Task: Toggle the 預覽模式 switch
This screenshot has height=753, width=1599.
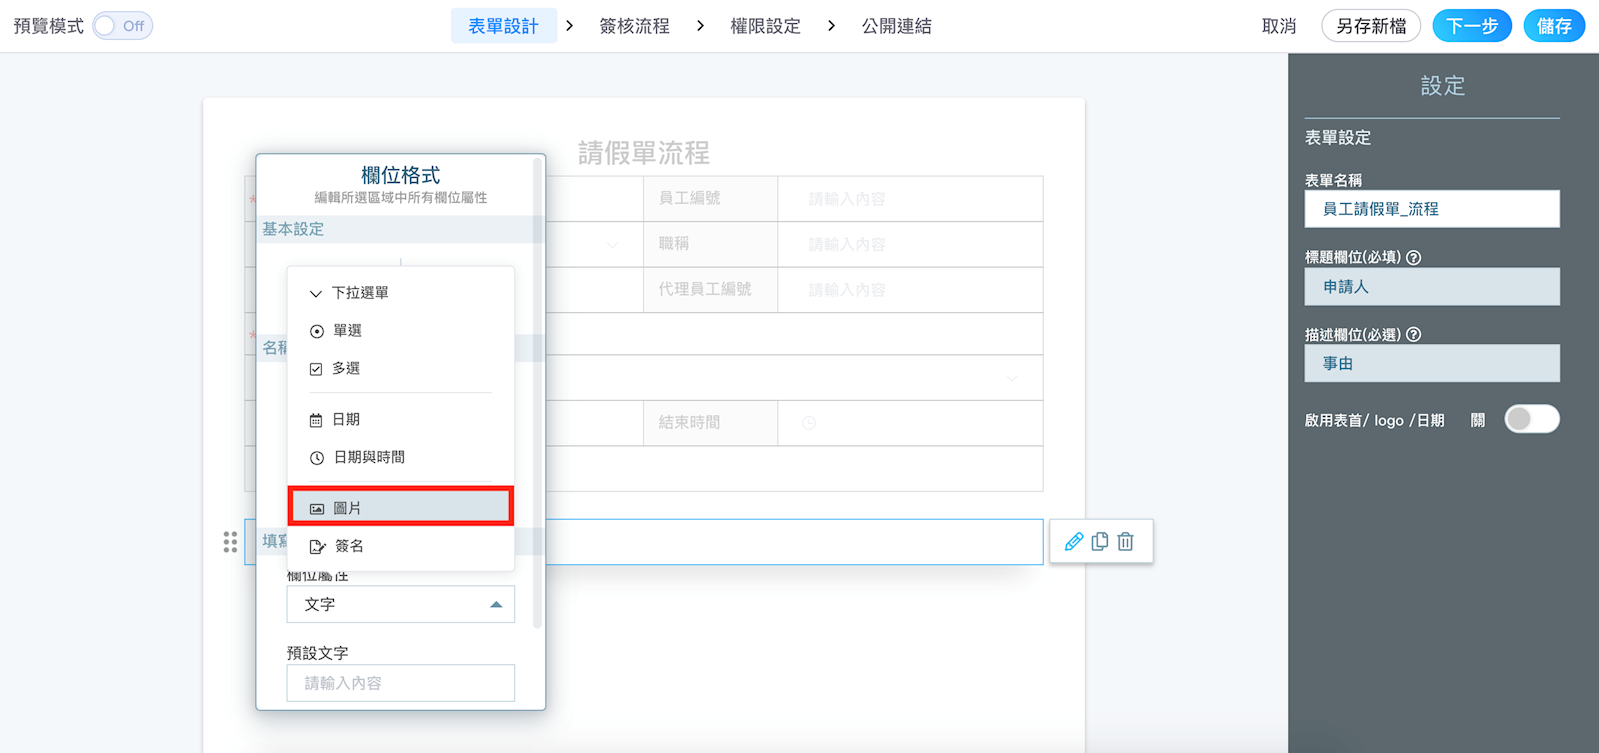Action: click(x=122, y=26)
